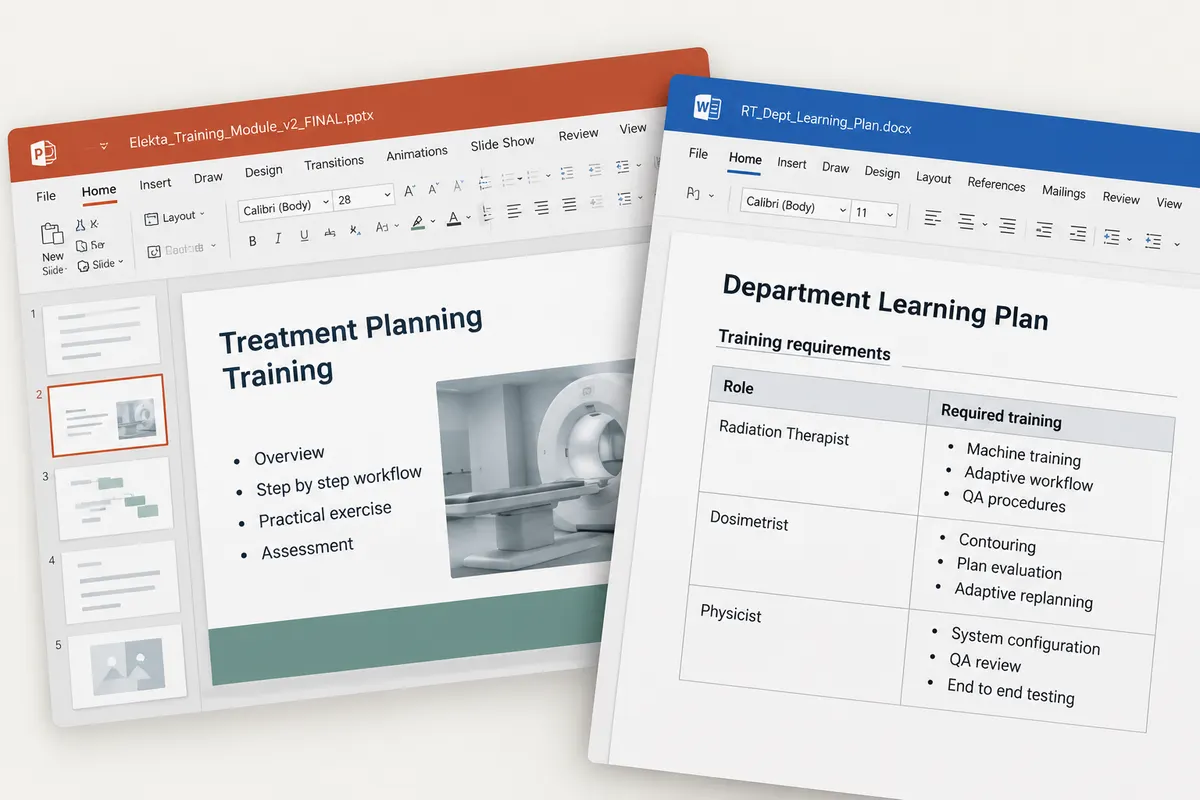Click the 'Department Learning Plan' heading in Word
The width and height of the screenshot is (1200, 800).
(x=885, y=302)
